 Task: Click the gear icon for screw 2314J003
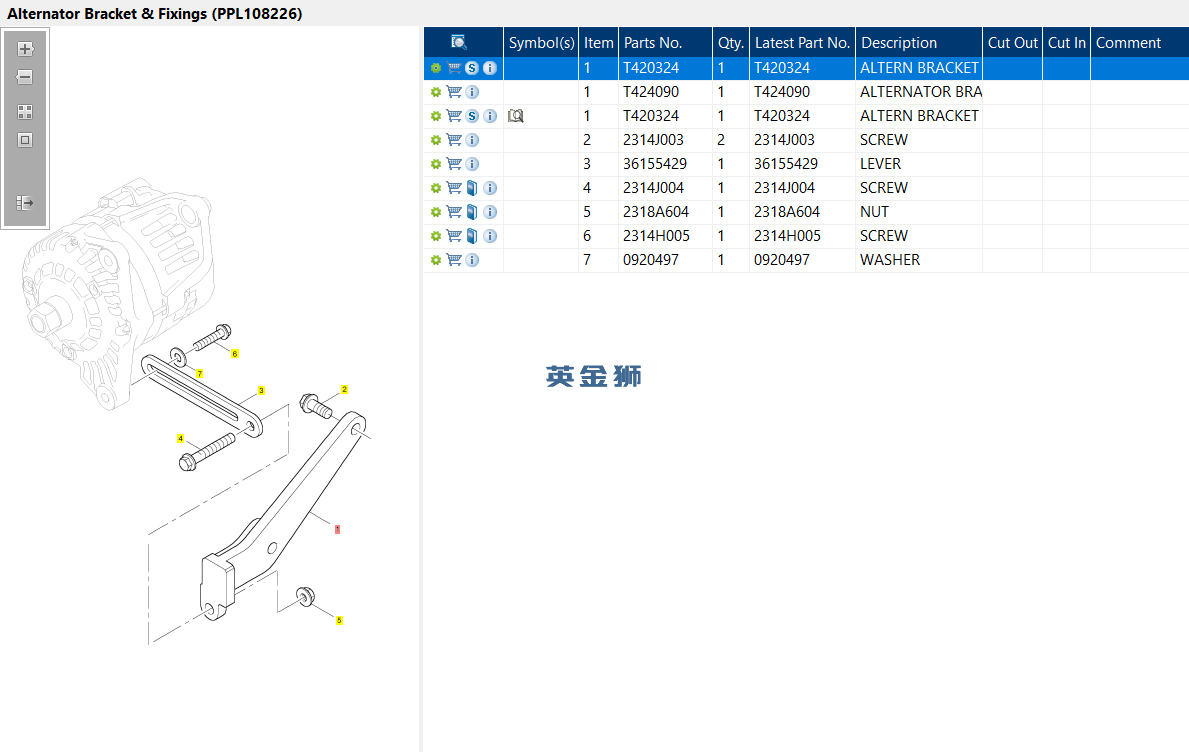(x=436, y=140)
